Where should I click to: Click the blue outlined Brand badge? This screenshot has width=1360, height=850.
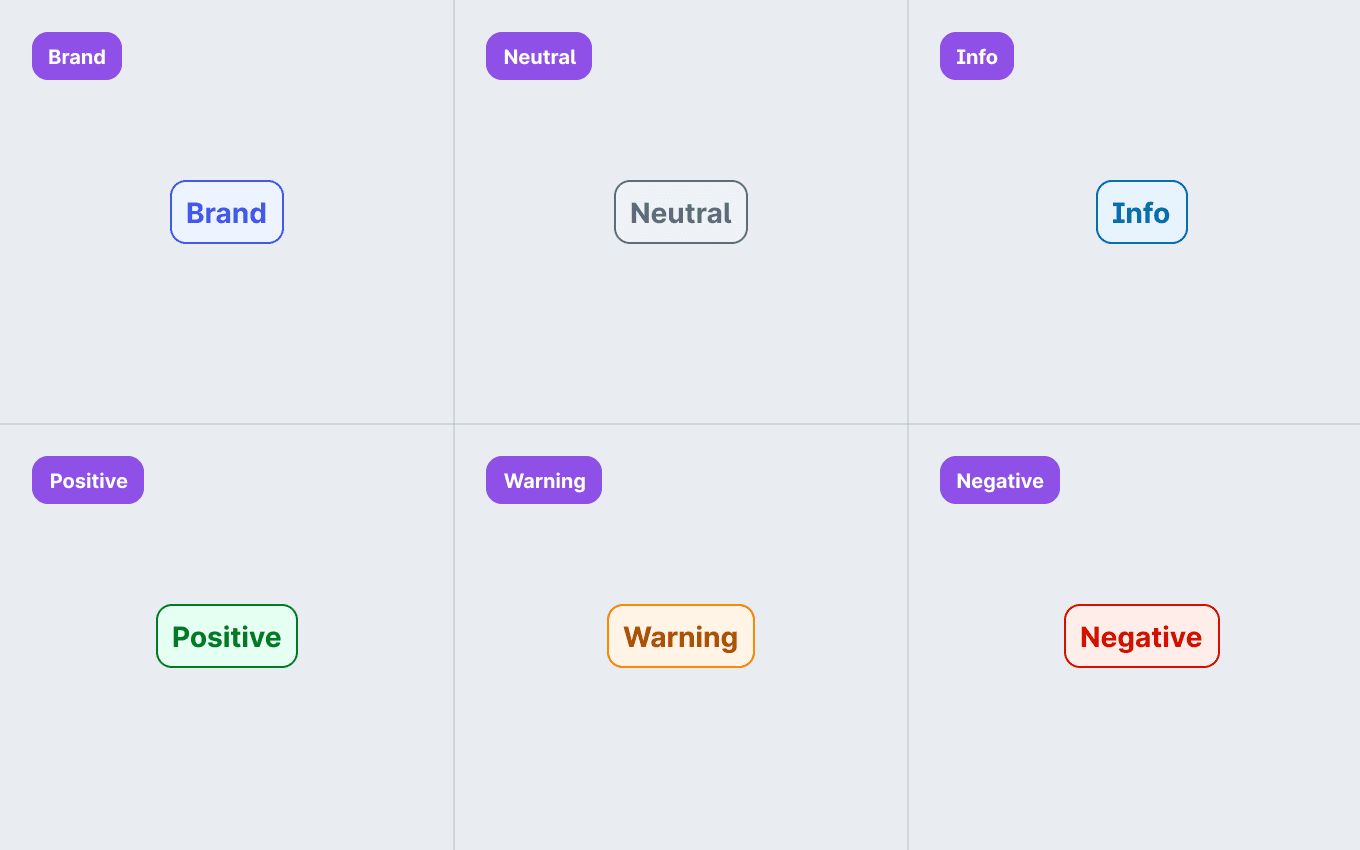coord(227,212)
